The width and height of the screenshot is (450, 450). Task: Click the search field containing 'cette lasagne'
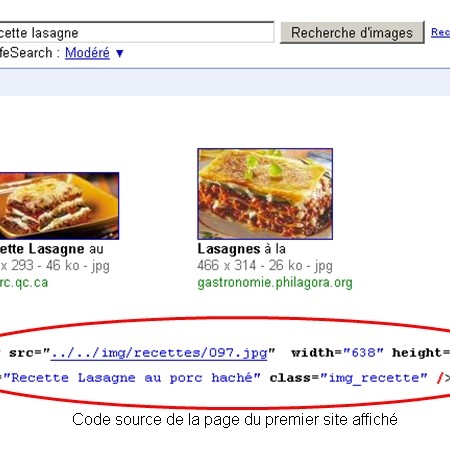pyautogui.click(x=137, y=32)
